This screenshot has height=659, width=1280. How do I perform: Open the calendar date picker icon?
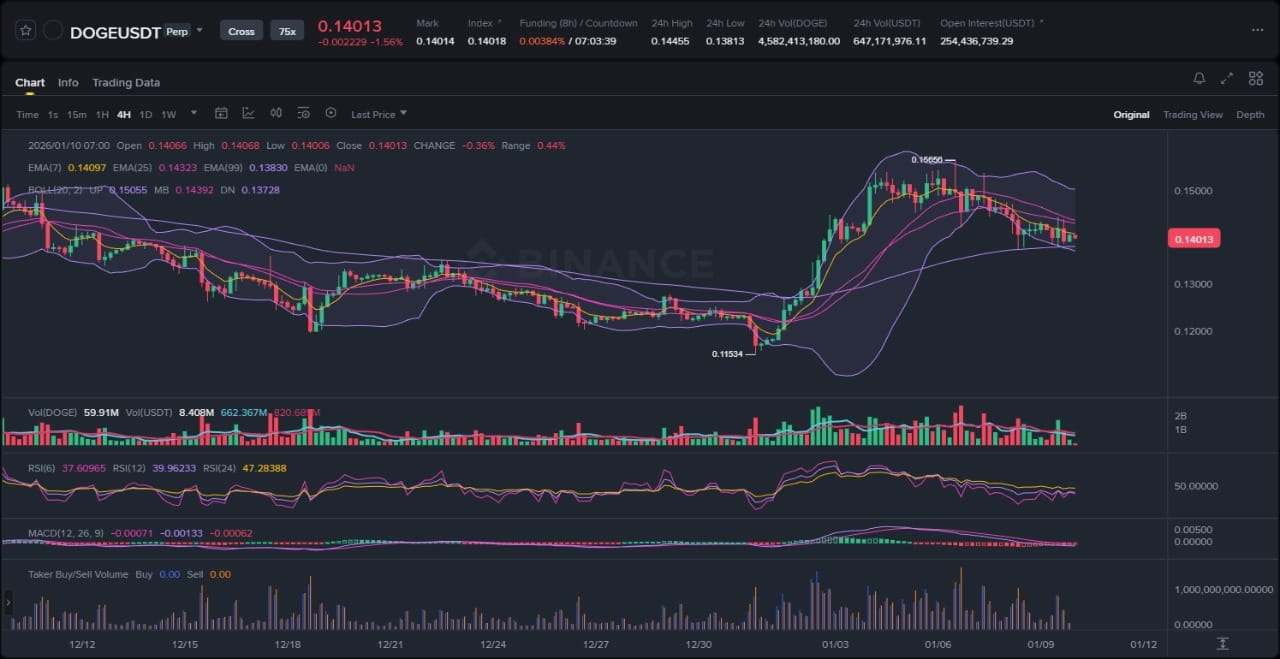click(221, 114)
